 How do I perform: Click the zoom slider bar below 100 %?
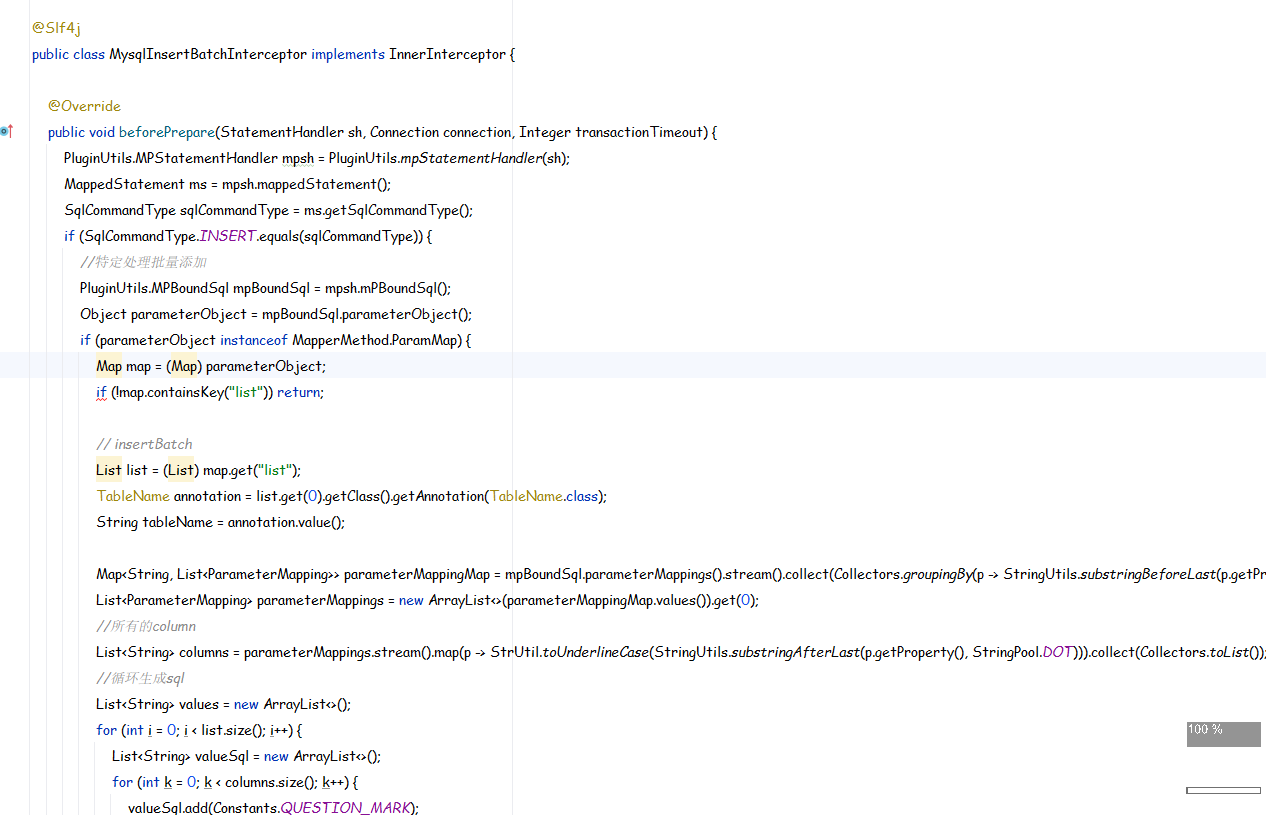pos(1222,790)
